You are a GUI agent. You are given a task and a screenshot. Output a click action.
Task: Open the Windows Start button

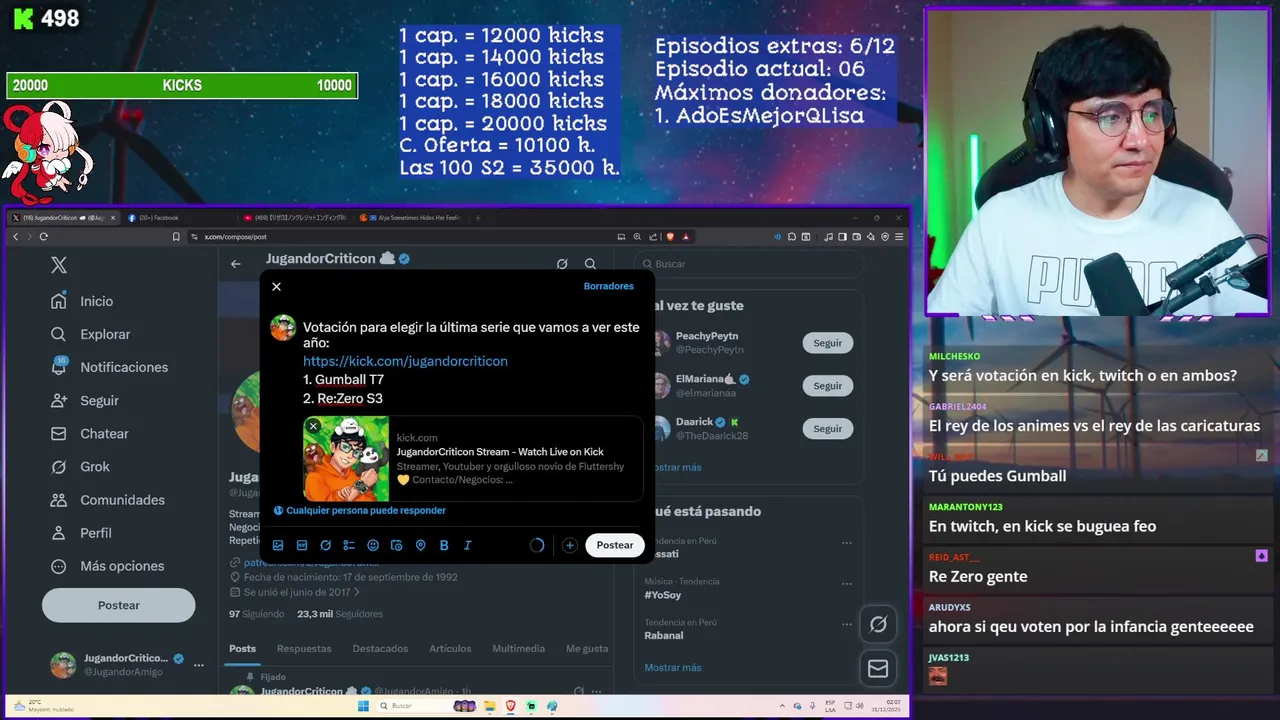click(364, 706)
